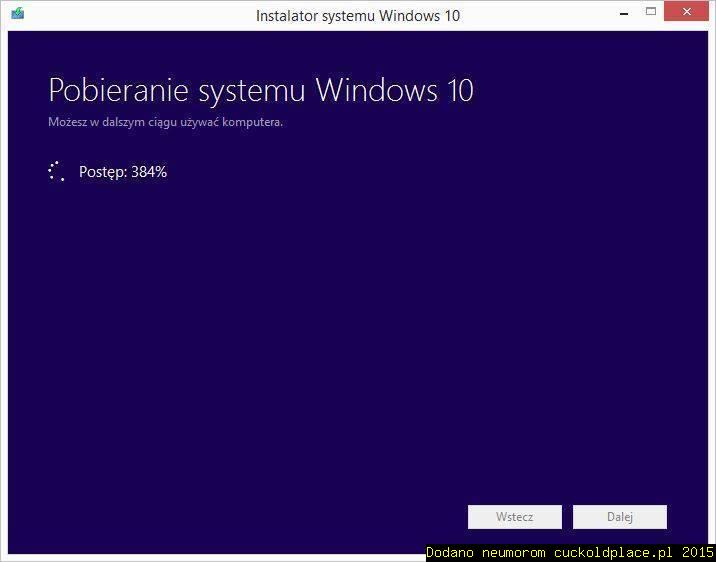Maximize the installer window
The image size is (716, 562).
coord(651,13)
